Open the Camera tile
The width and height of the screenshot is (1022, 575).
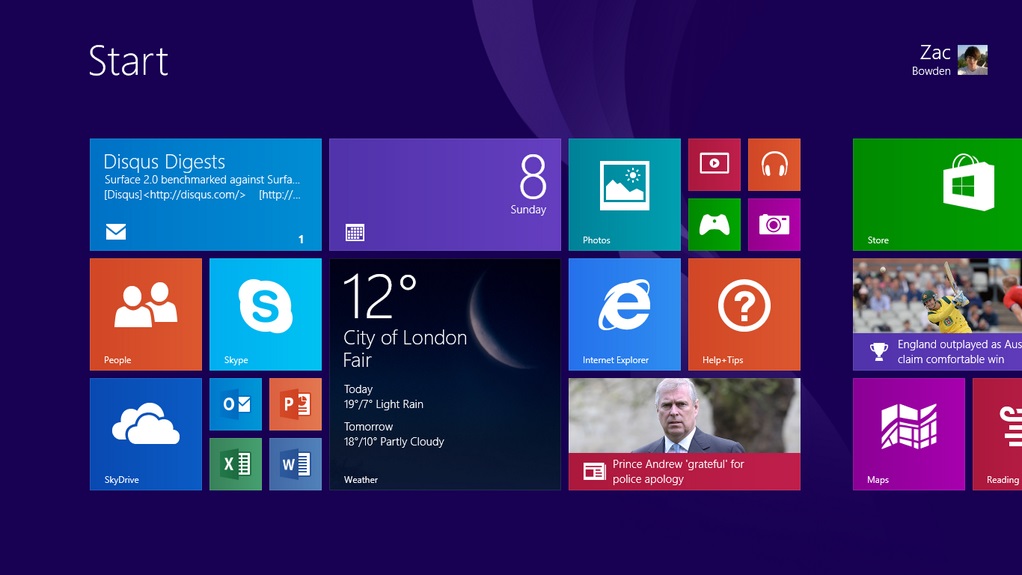click(774, 224)
